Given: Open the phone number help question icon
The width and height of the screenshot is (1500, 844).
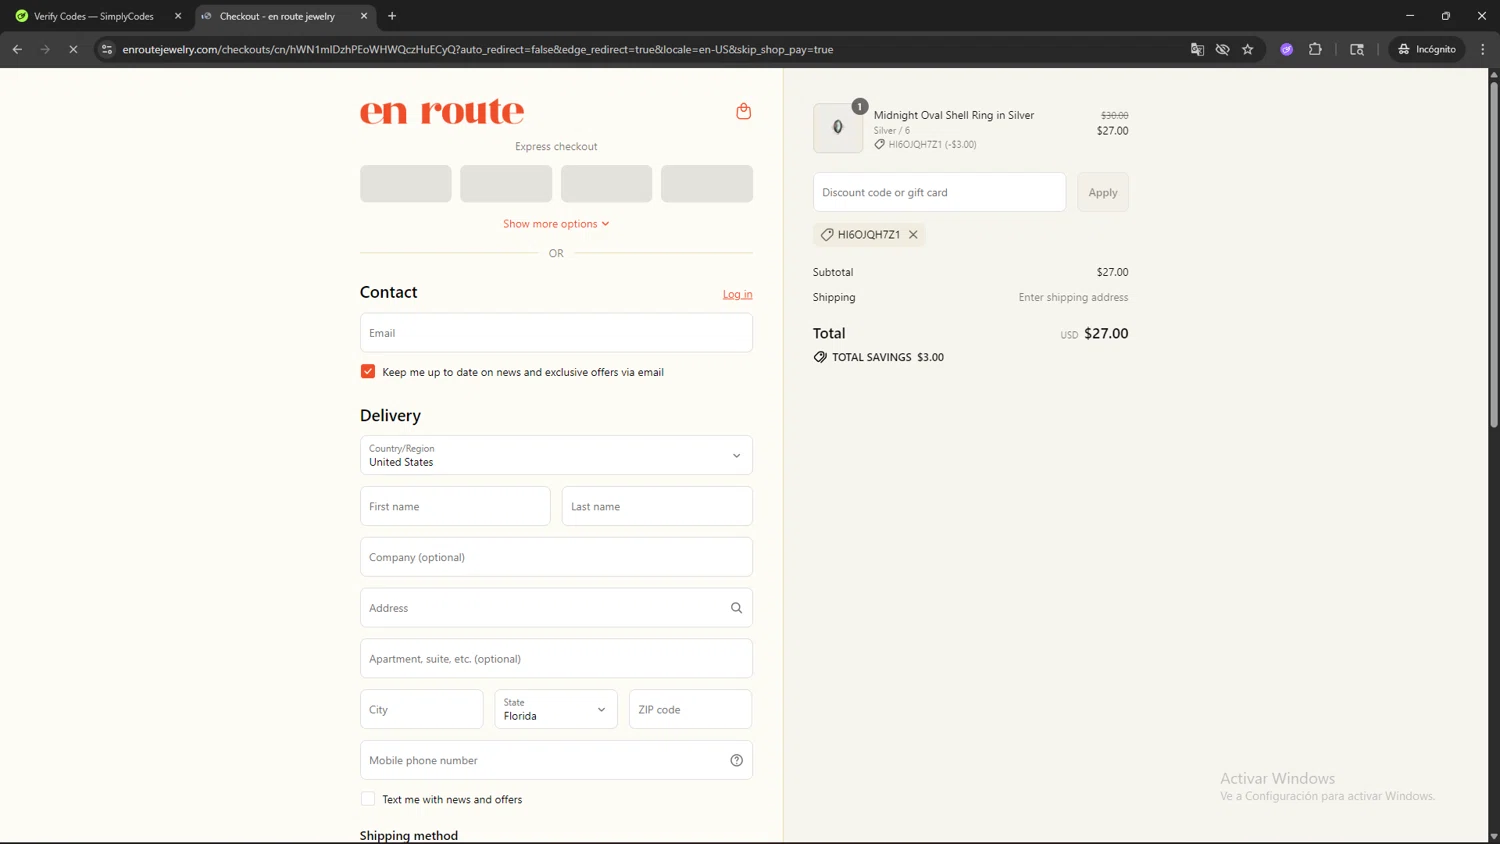Looking at the screenshot, I should click(736, 760).
